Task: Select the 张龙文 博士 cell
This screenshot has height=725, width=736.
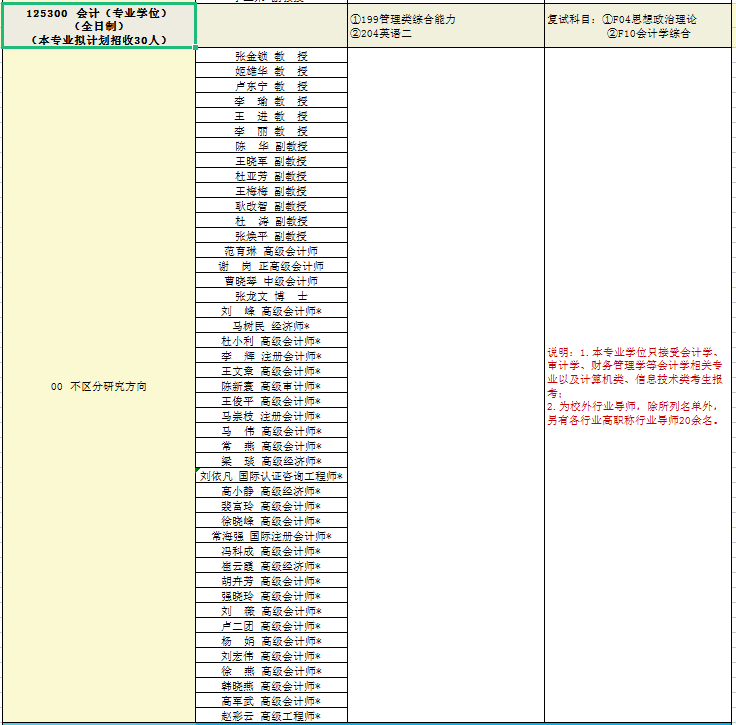Action: point(271,296)
